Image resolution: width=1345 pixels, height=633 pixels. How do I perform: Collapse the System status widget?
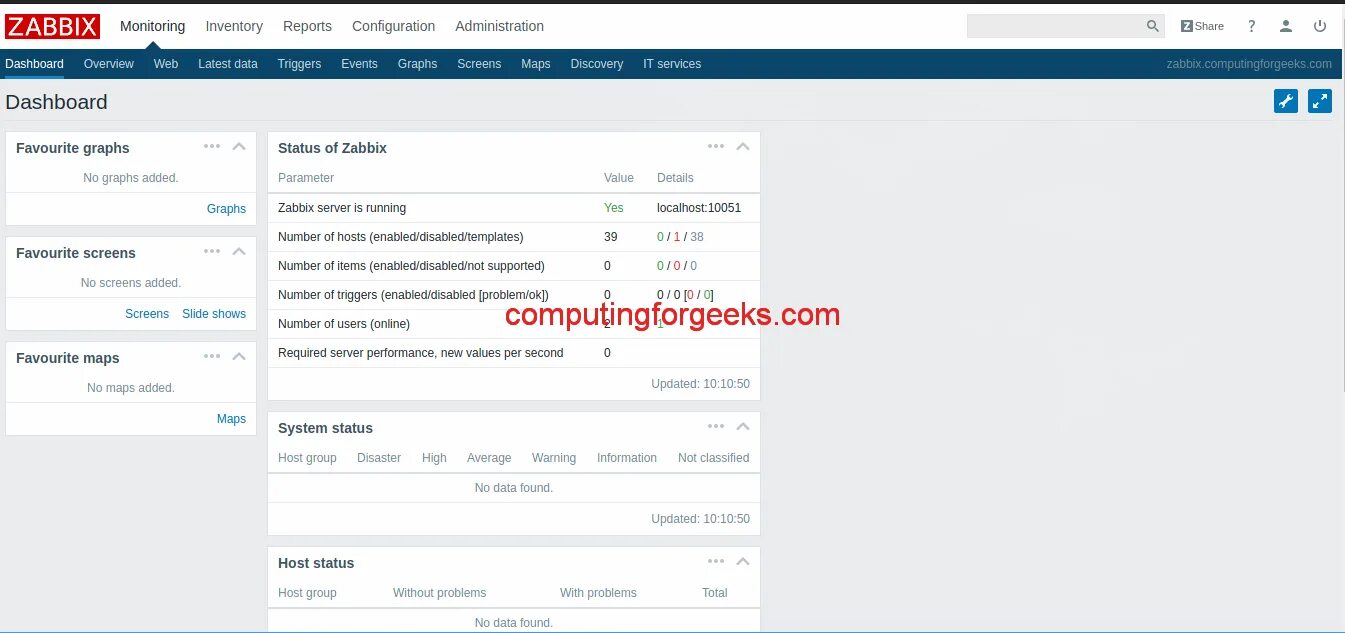[743, 426]
